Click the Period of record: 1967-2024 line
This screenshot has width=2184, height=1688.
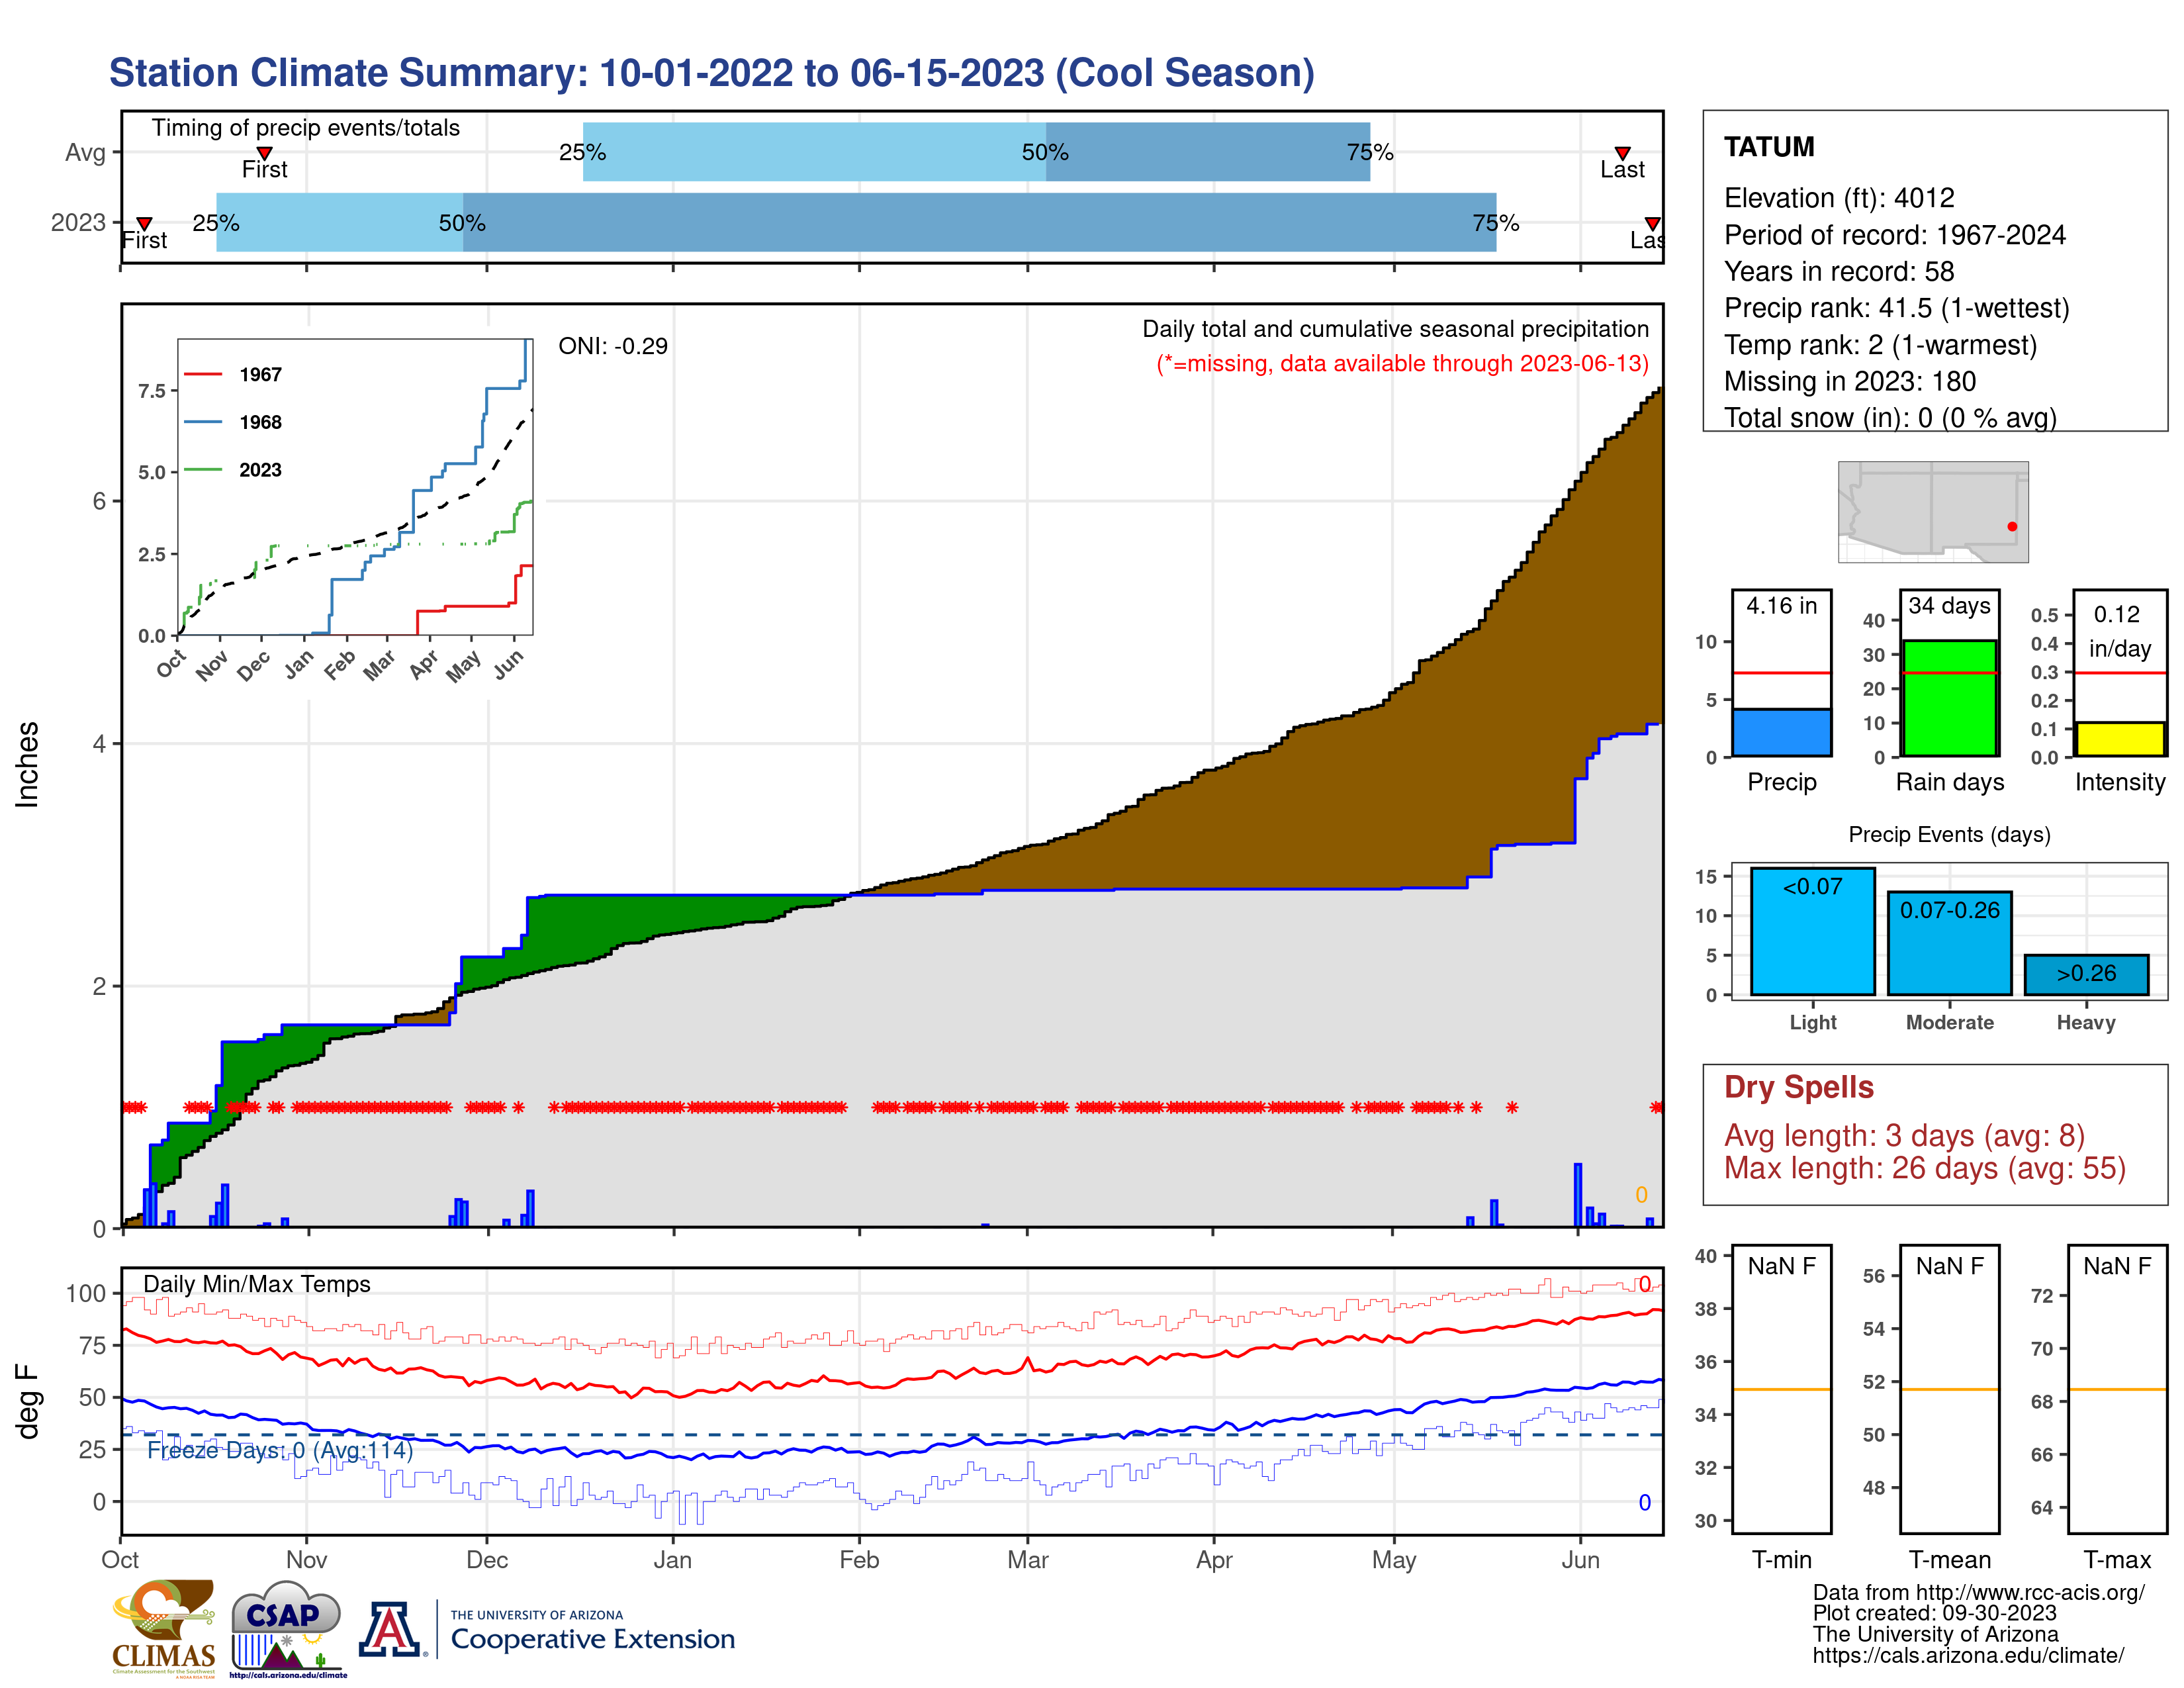click(1894, 235)
